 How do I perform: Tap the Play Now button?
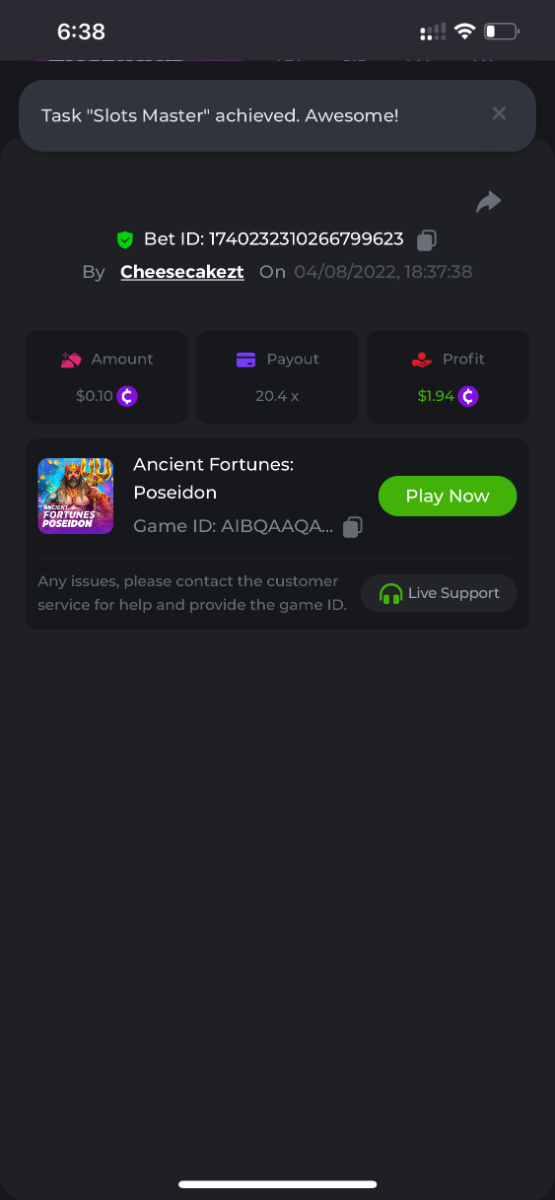coord(447,496)
